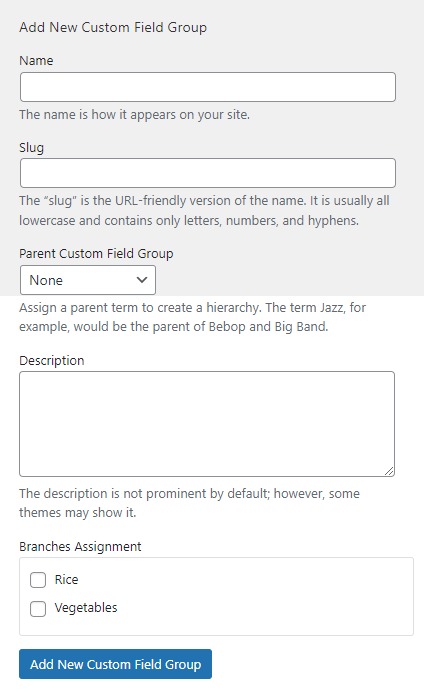Click the Description textarea resize handle
424x694 pixels.
pos(389,471)
